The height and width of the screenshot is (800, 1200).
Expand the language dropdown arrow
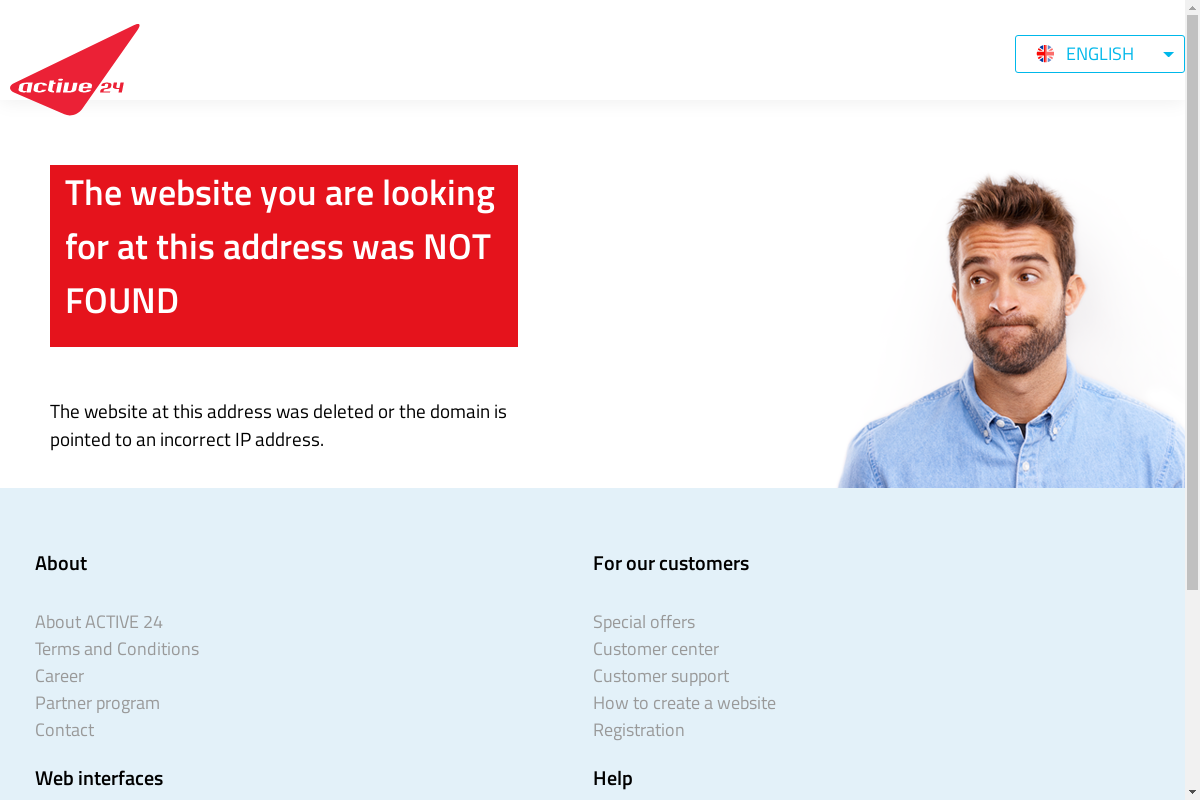[x=1168, y=54]
